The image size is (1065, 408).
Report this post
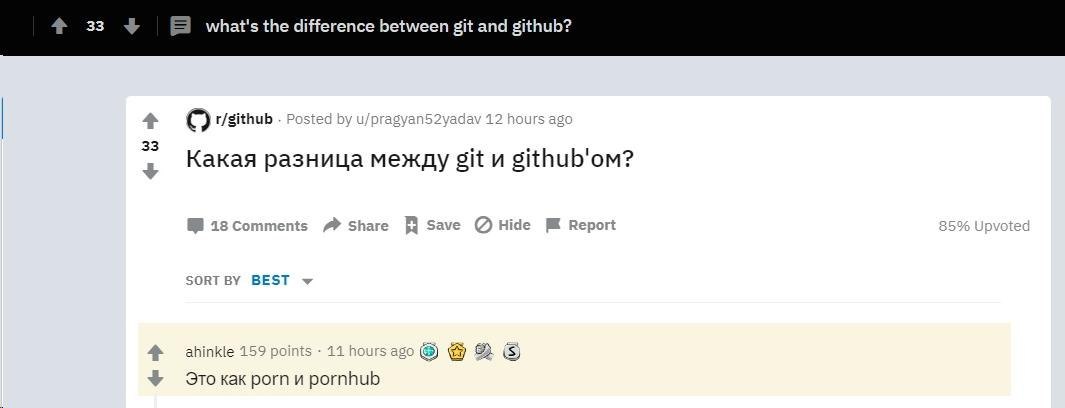tap(581, 225)
